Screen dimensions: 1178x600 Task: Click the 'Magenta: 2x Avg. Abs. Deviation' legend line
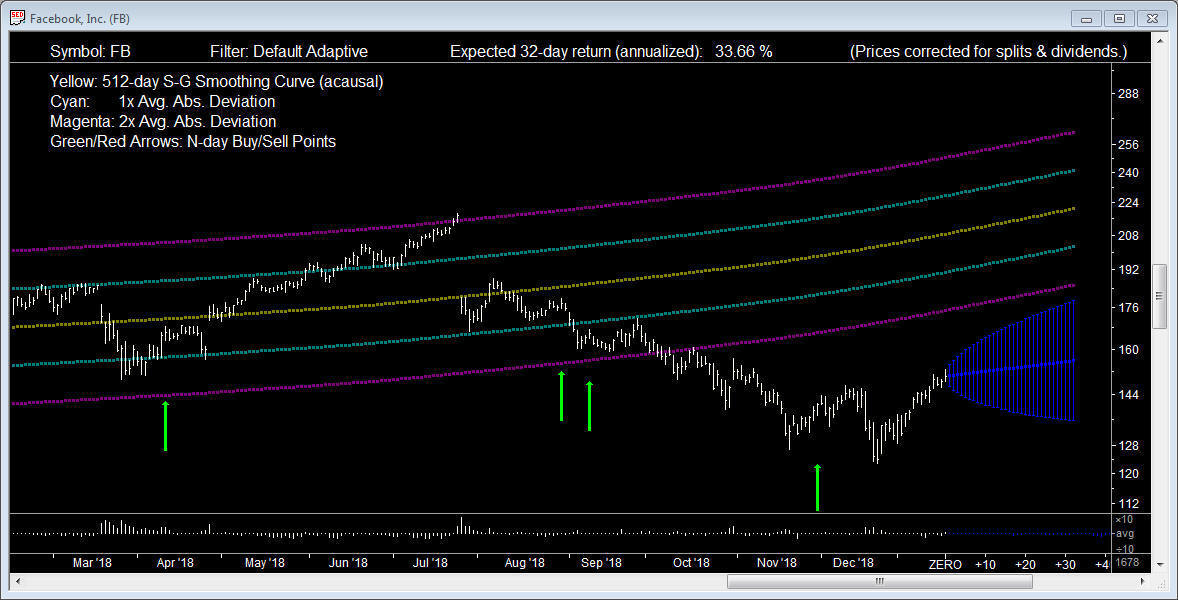163,122
